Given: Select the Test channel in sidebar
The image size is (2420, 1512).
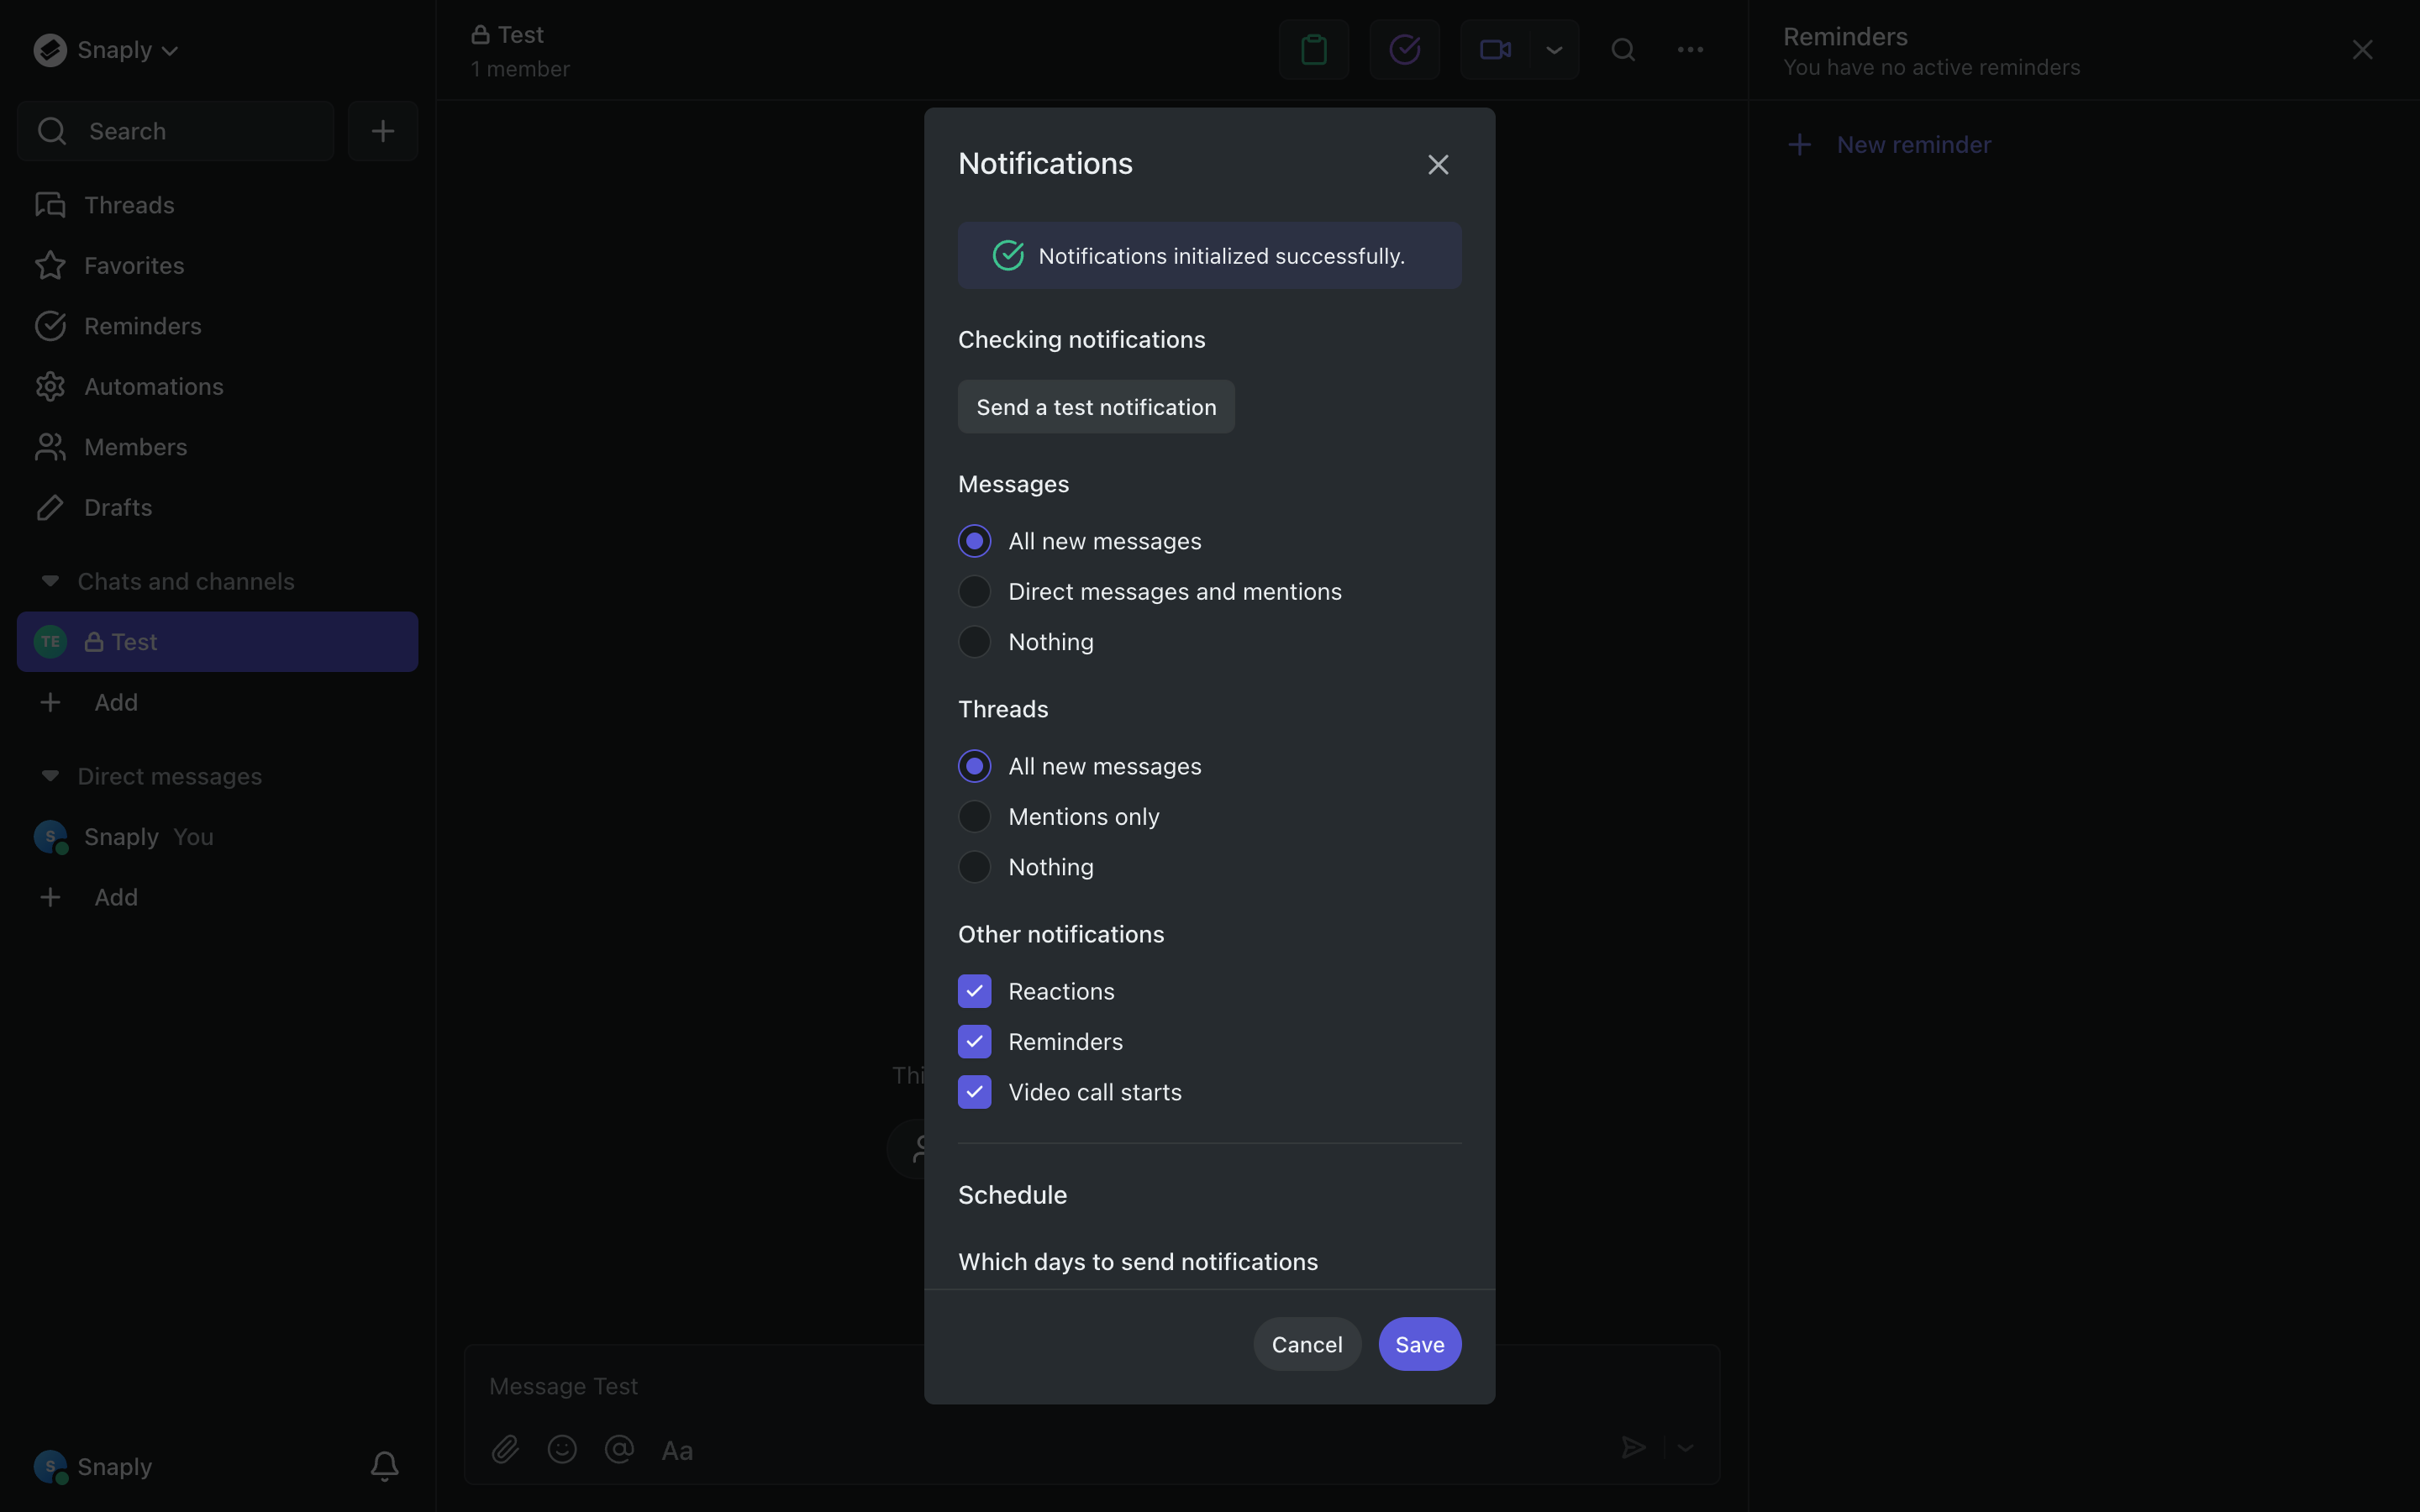Looking at the screenshot, I should tap(217, 642).
